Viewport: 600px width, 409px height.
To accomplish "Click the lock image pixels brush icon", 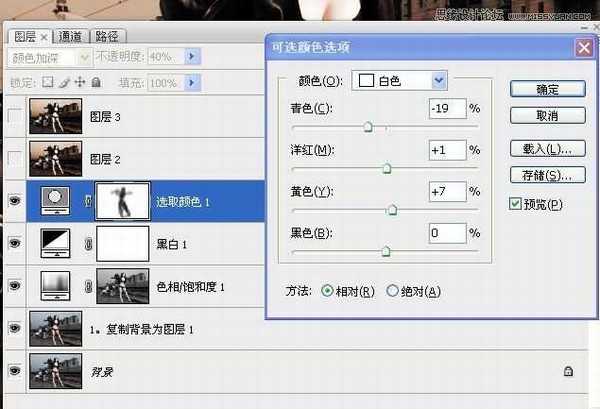I will click(63, 82).
